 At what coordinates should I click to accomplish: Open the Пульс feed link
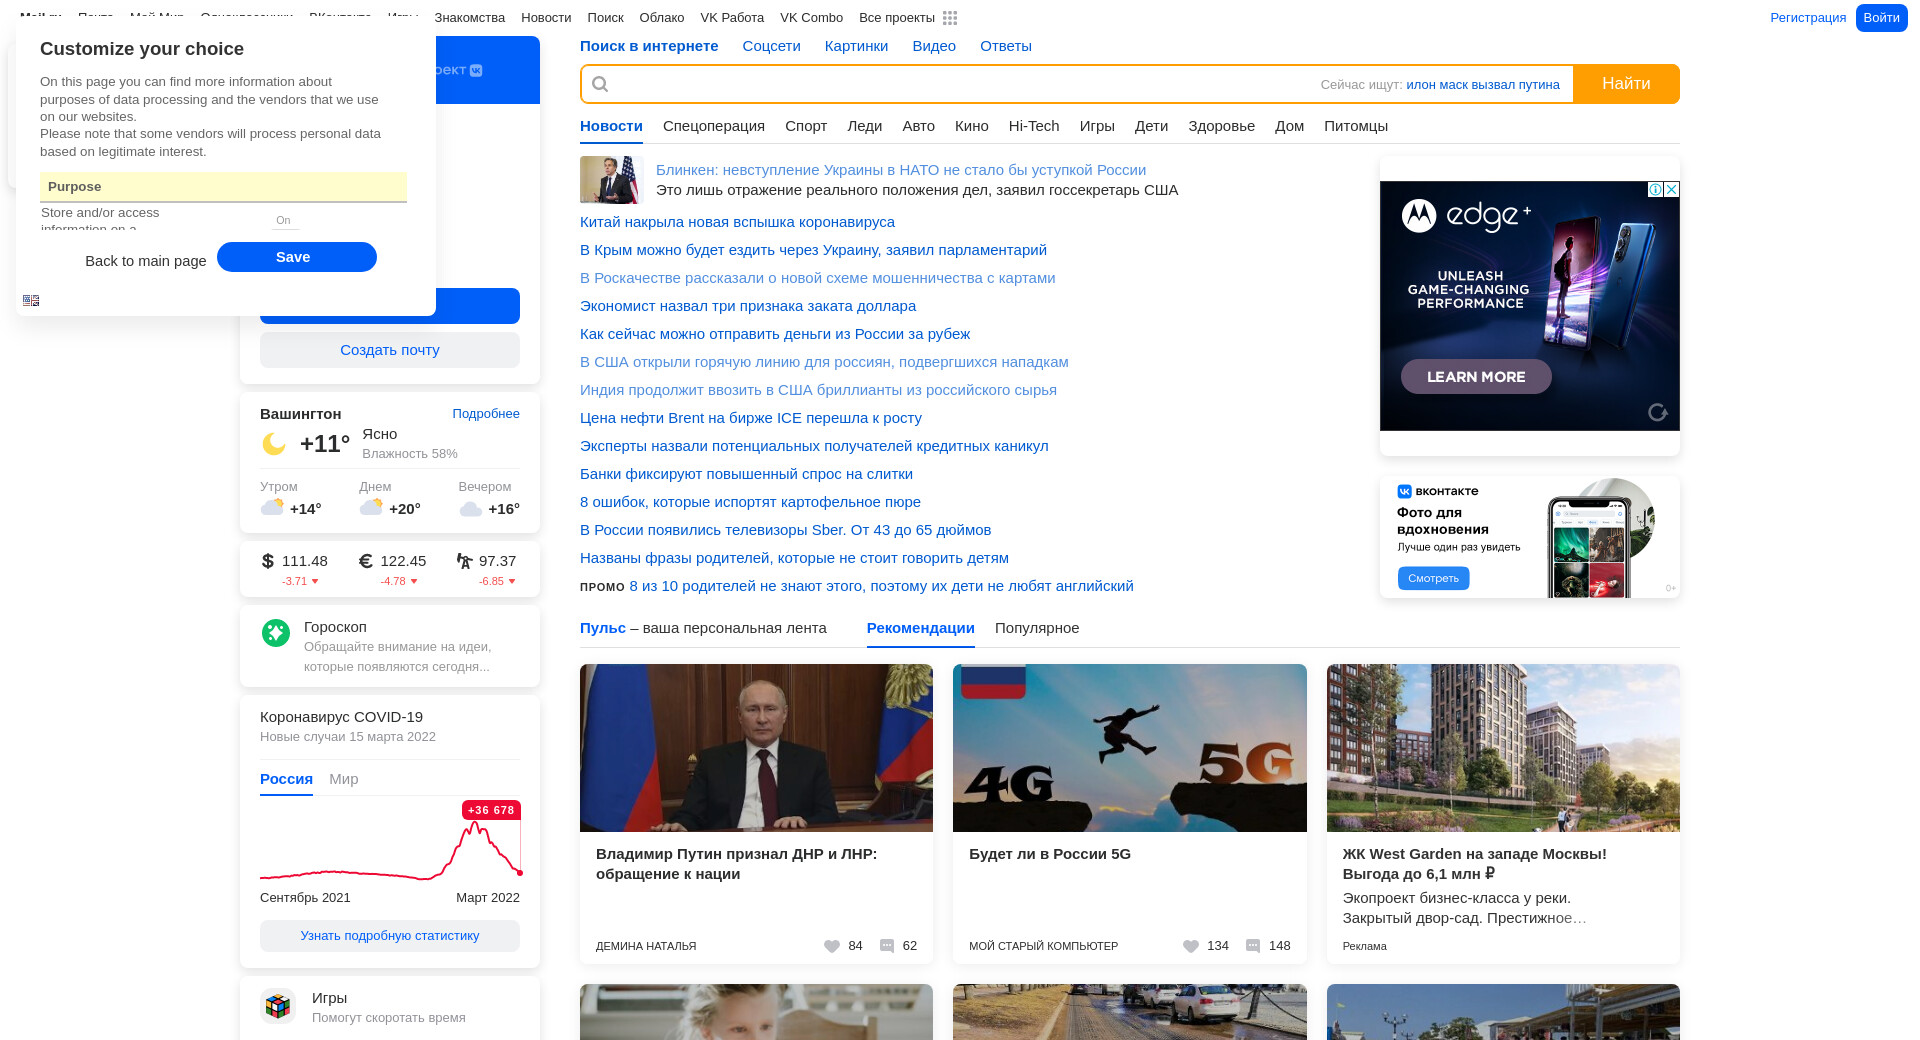click(x=603, y=628)
